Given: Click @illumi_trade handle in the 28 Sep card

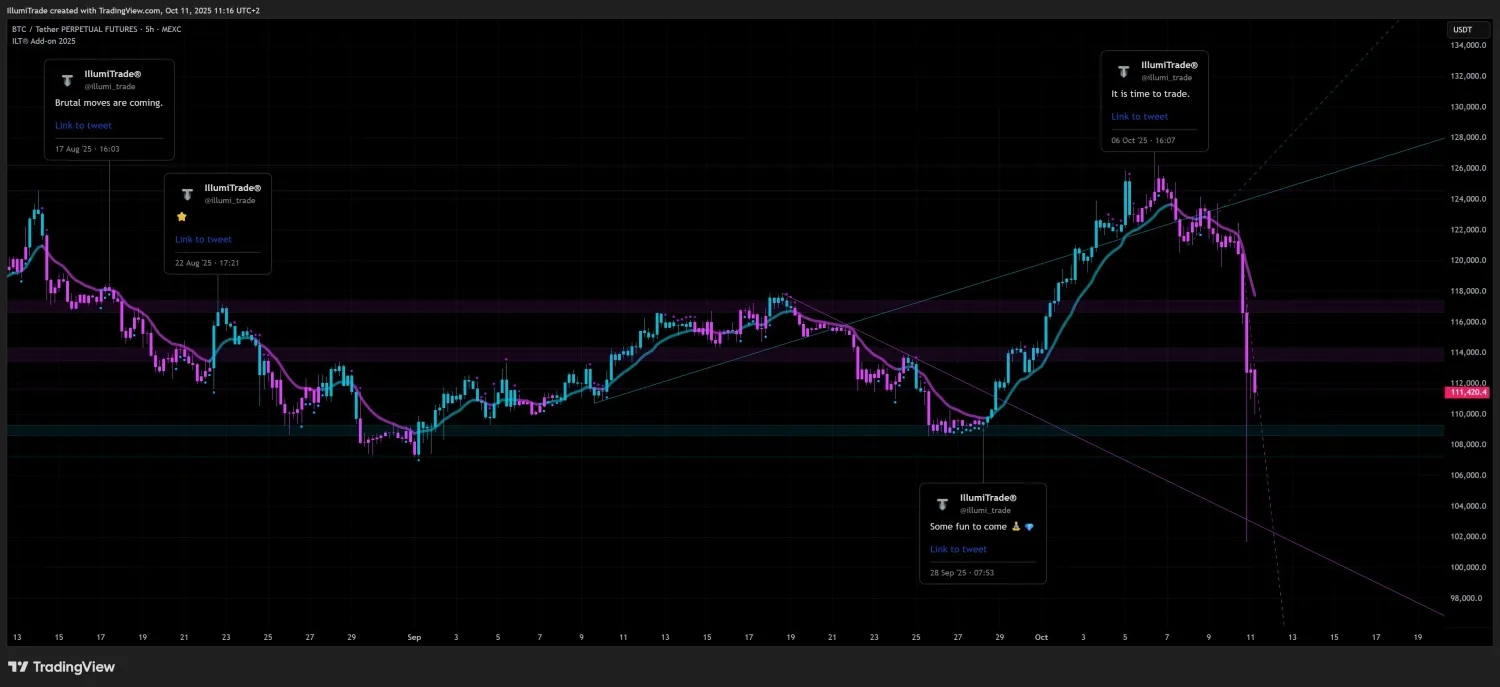Looking at the screenshot, I should pos(985,510).
